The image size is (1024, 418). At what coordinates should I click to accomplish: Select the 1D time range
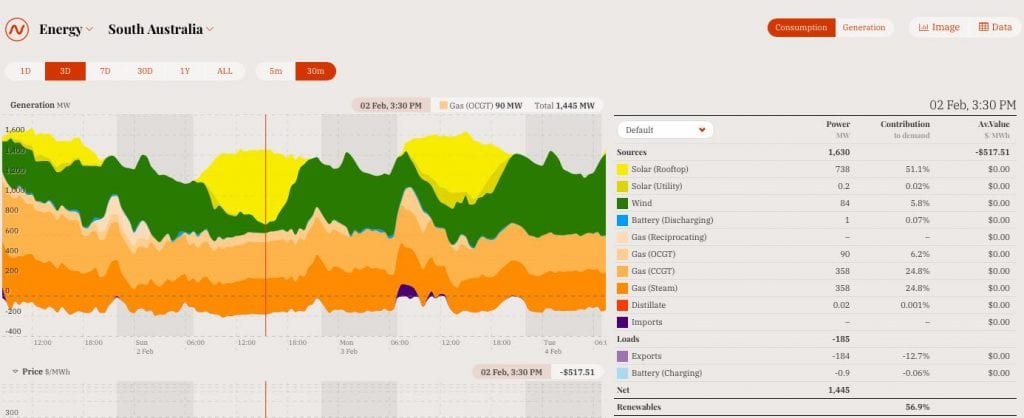25,71
